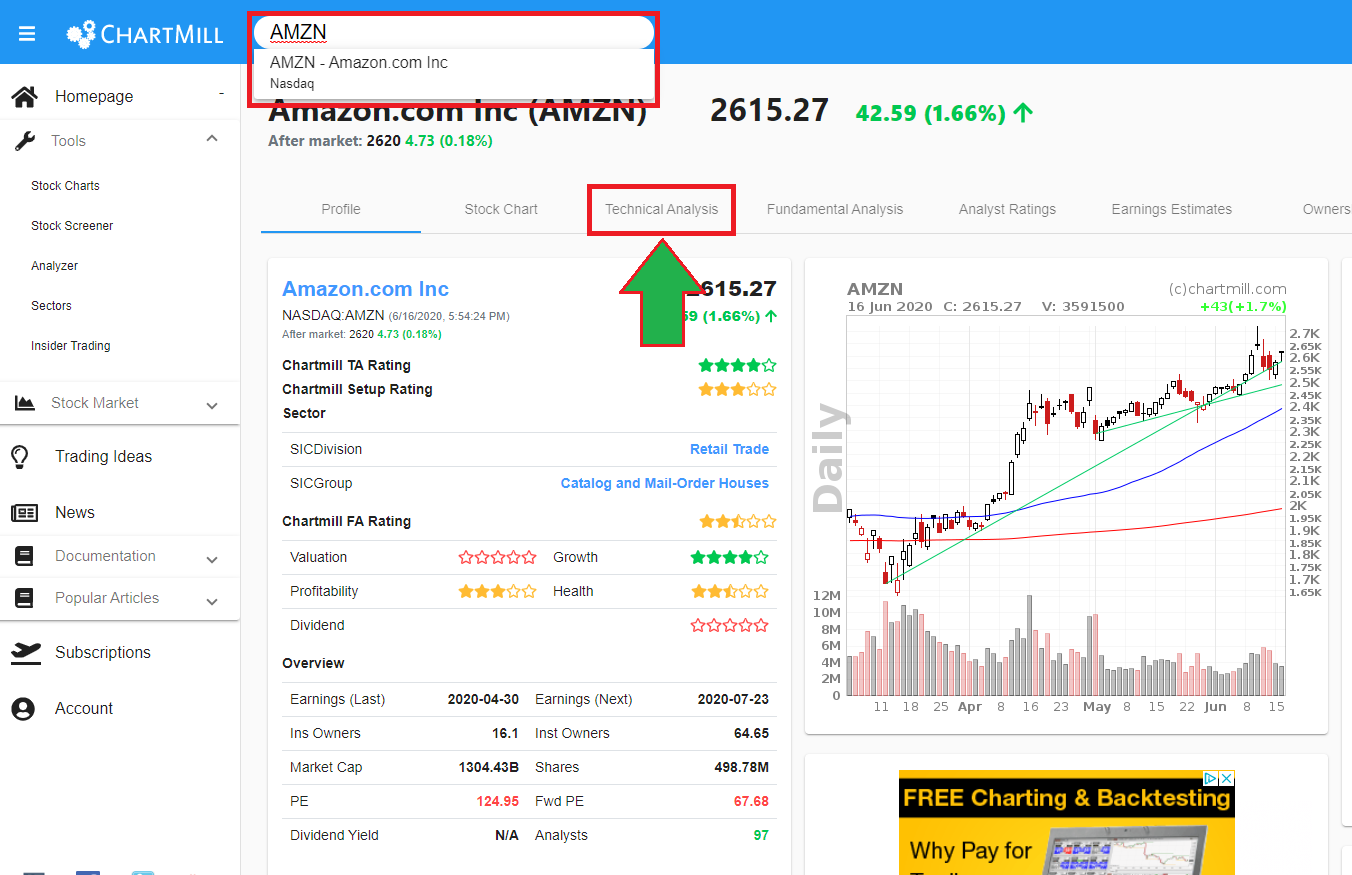Collapse the Tools section chevron

pos(212,139)
